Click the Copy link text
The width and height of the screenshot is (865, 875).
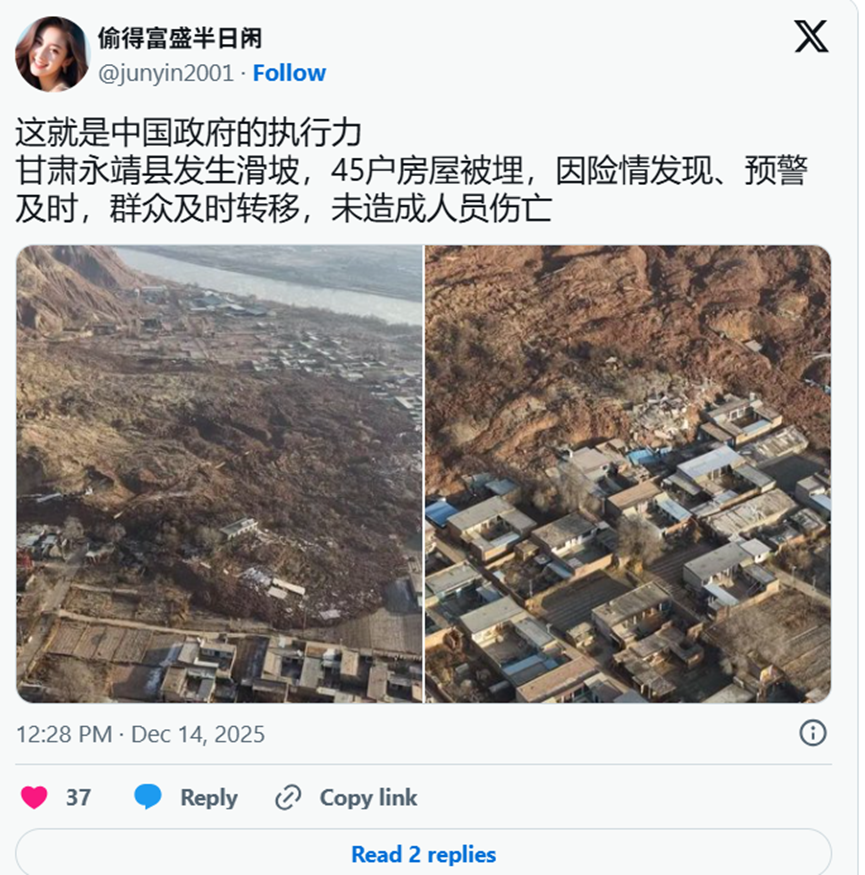[x=368, y=797]
